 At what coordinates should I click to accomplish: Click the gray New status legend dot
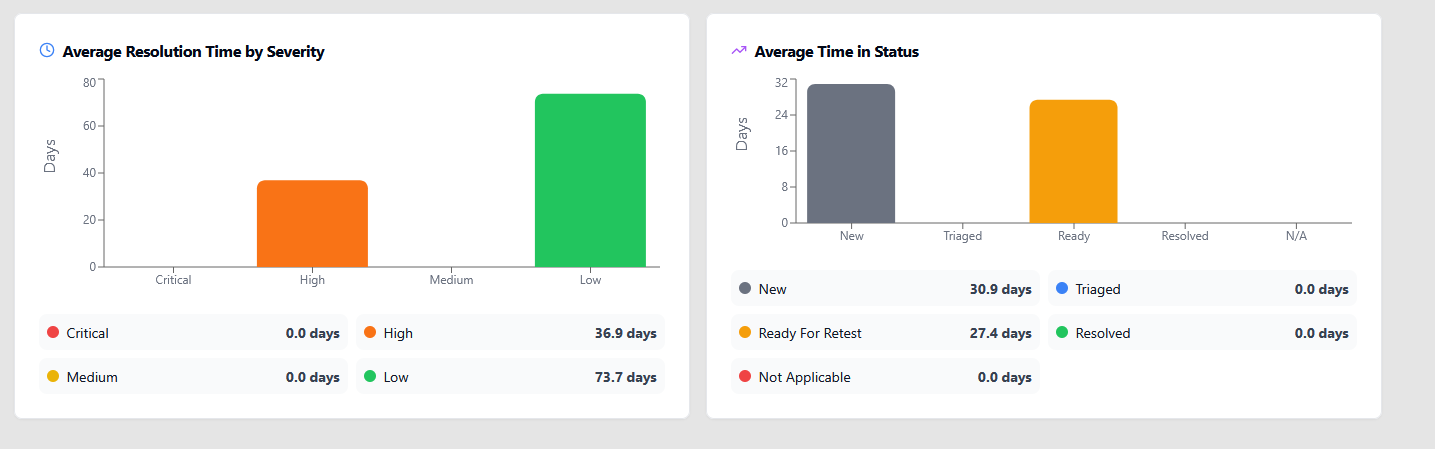tap(745, 288)
